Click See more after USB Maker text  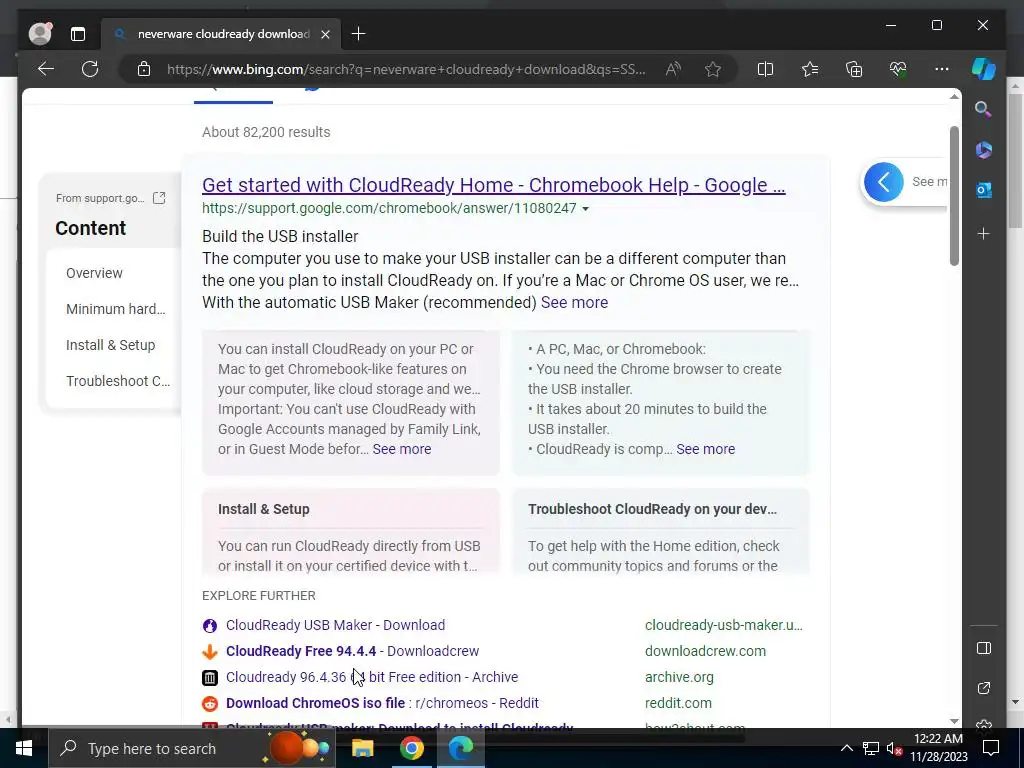[574, 302]
